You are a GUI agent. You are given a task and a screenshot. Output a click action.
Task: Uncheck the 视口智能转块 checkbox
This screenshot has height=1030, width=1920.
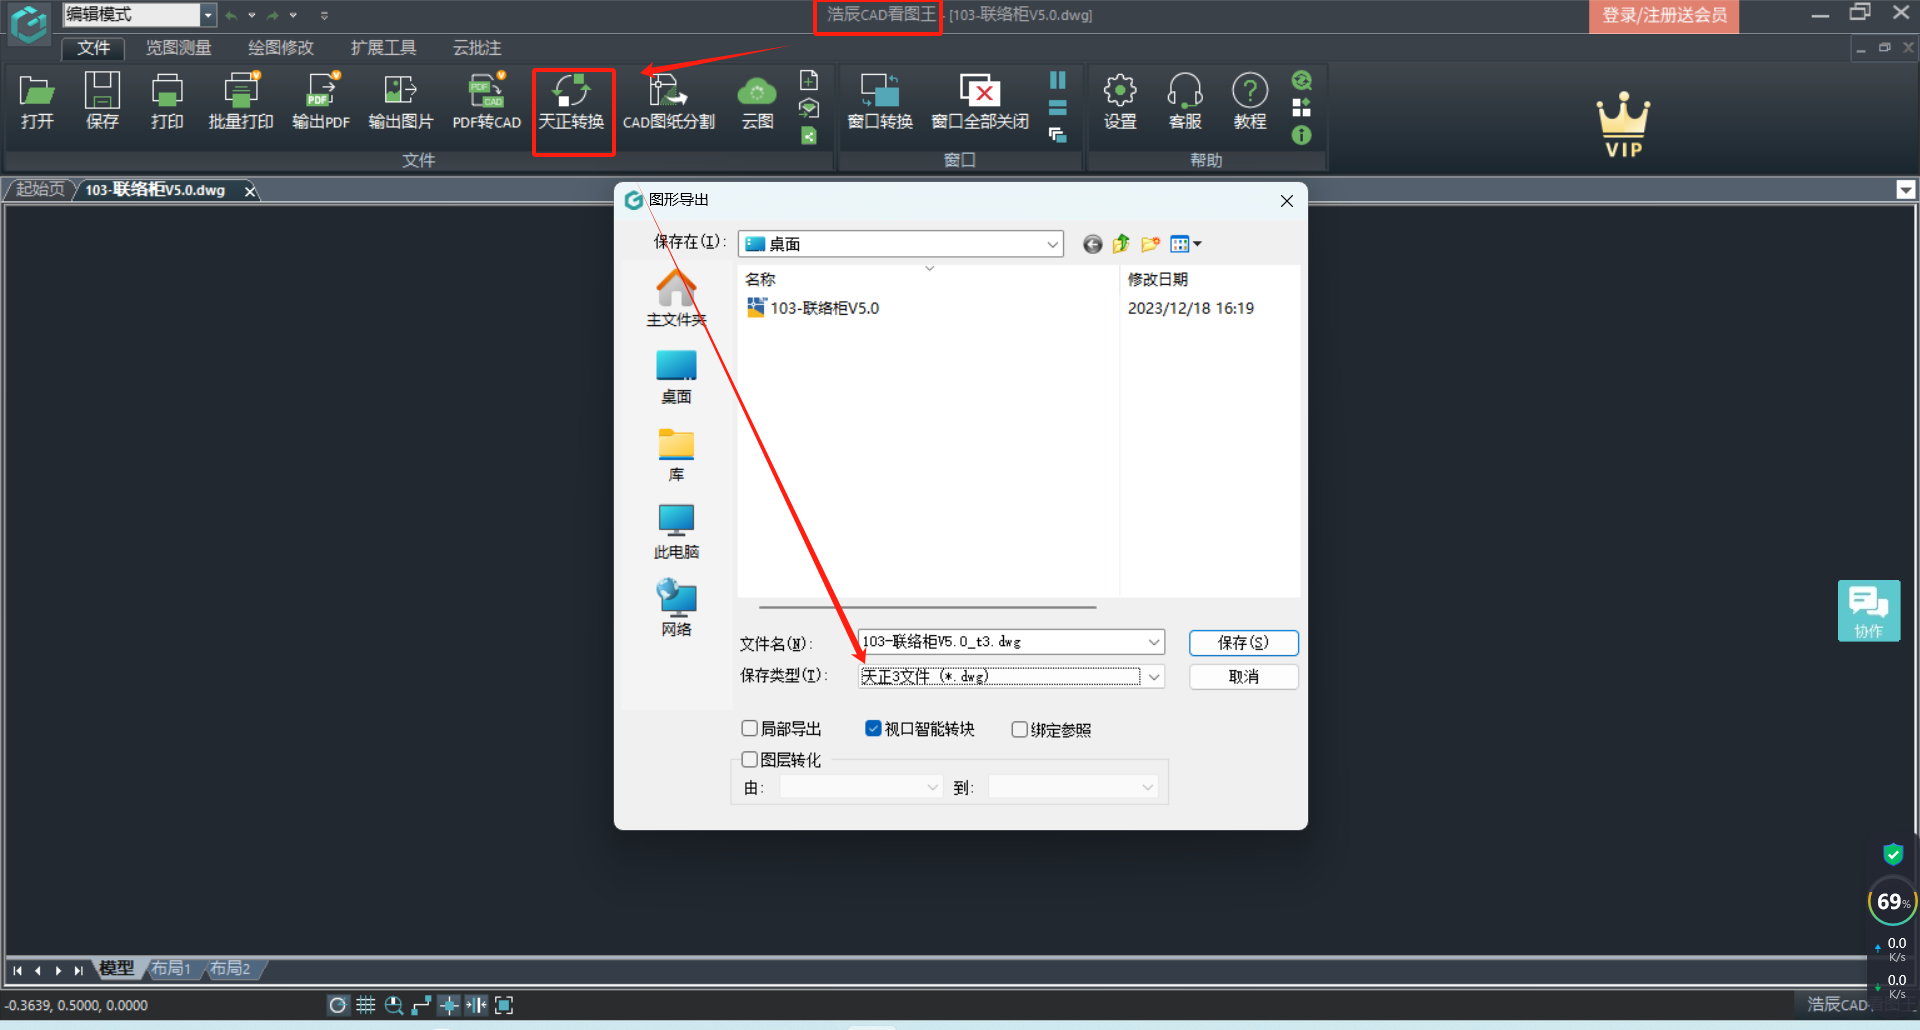click(x=873, y=729)
